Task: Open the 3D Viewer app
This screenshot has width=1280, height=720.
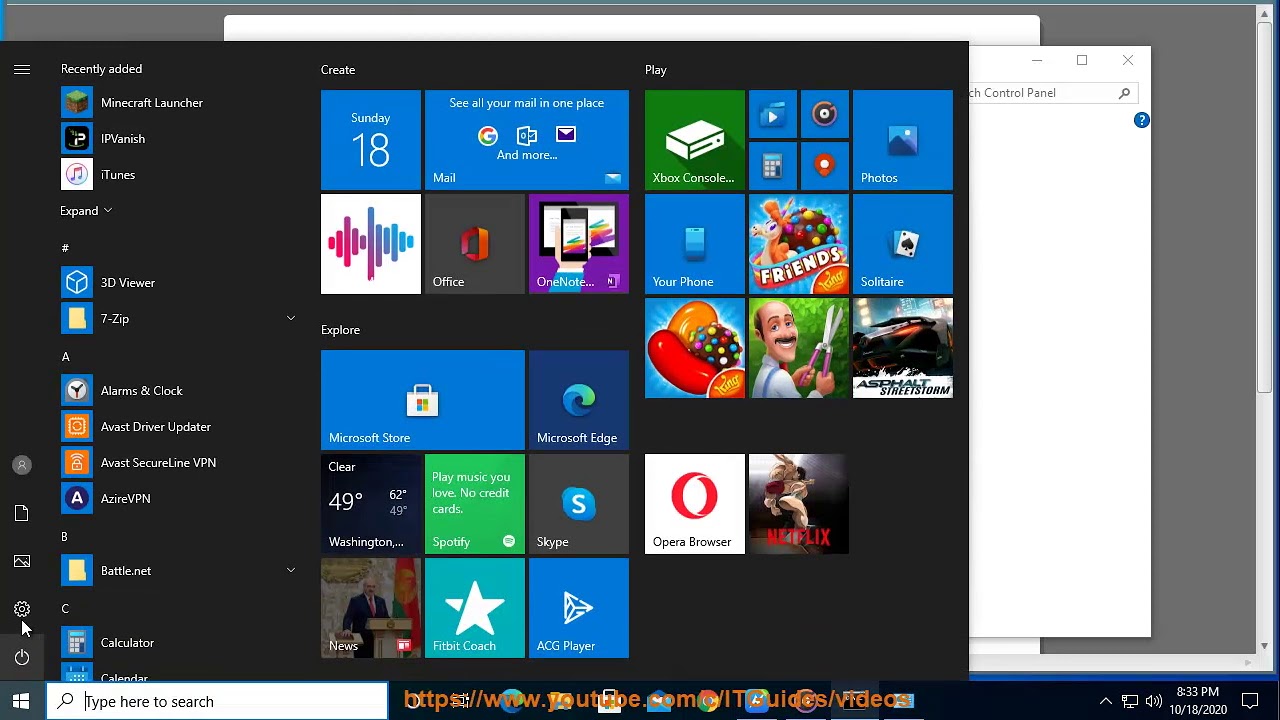Action: click(x=180, y=283)
